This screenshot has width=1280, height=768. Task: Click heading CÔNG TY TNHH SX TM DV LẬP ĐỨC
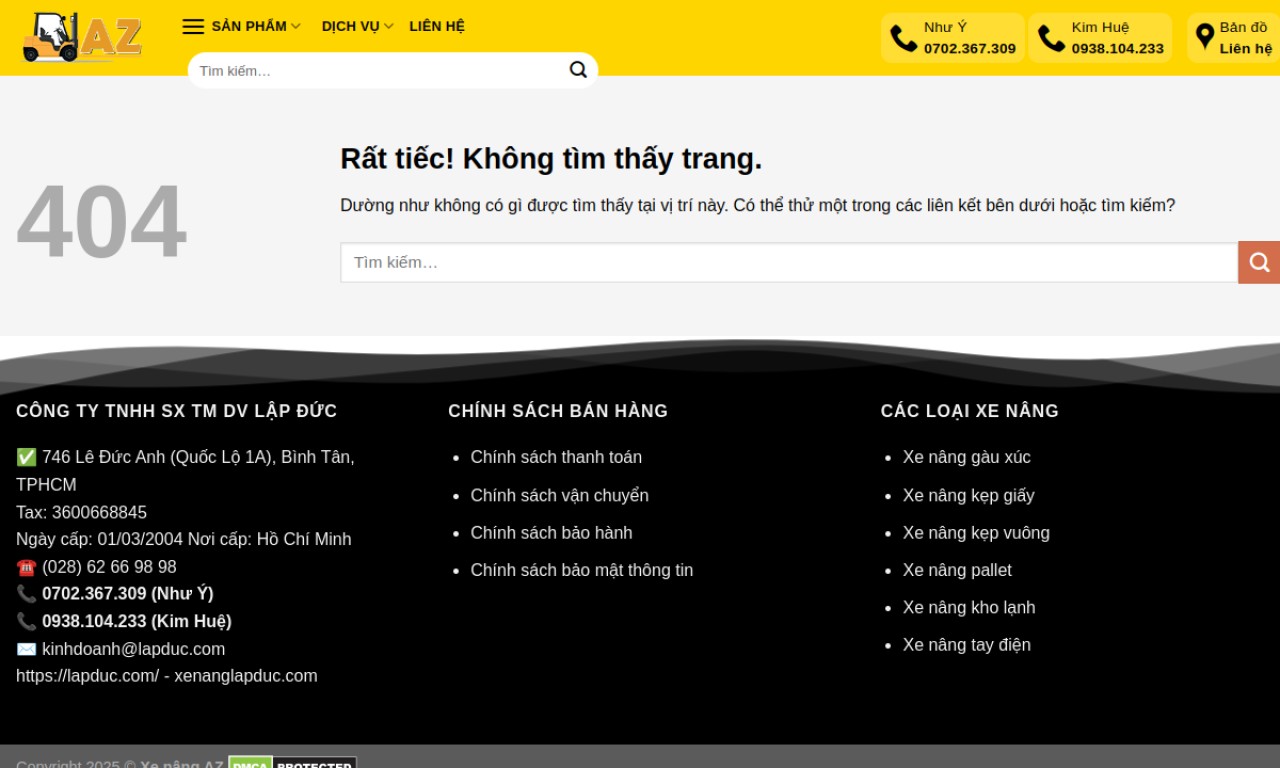pyautogui.click(x=177, y=411)
